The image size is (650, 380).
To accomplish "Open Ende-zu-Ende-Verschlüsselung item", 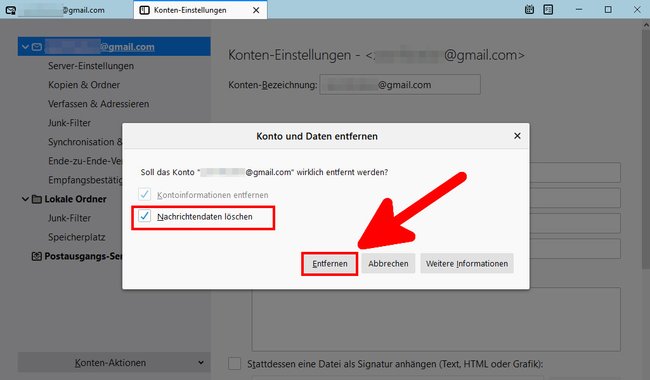I will click(x=85, y=161).
